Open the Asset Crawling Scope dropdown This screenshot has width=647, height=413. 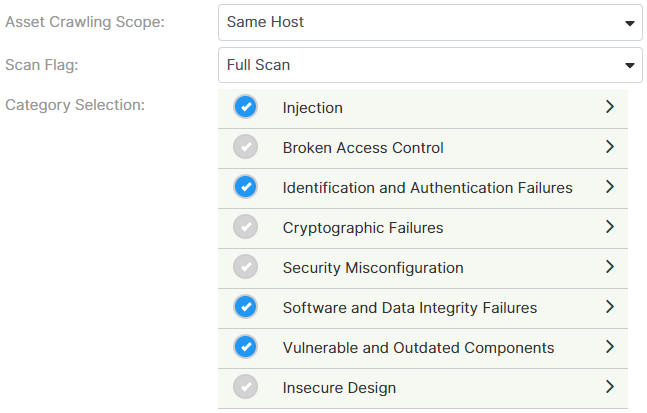pyautogui.click(x=430, y=21)
